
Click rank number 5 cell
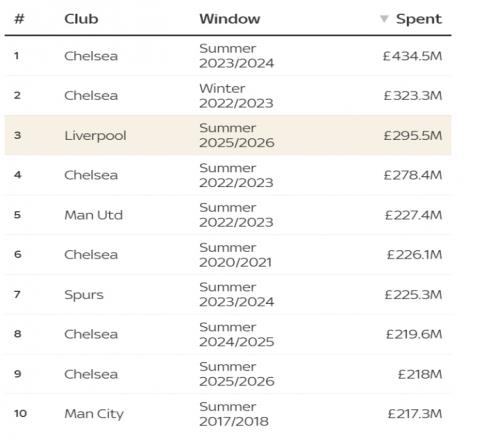click(x=17, y=215)
